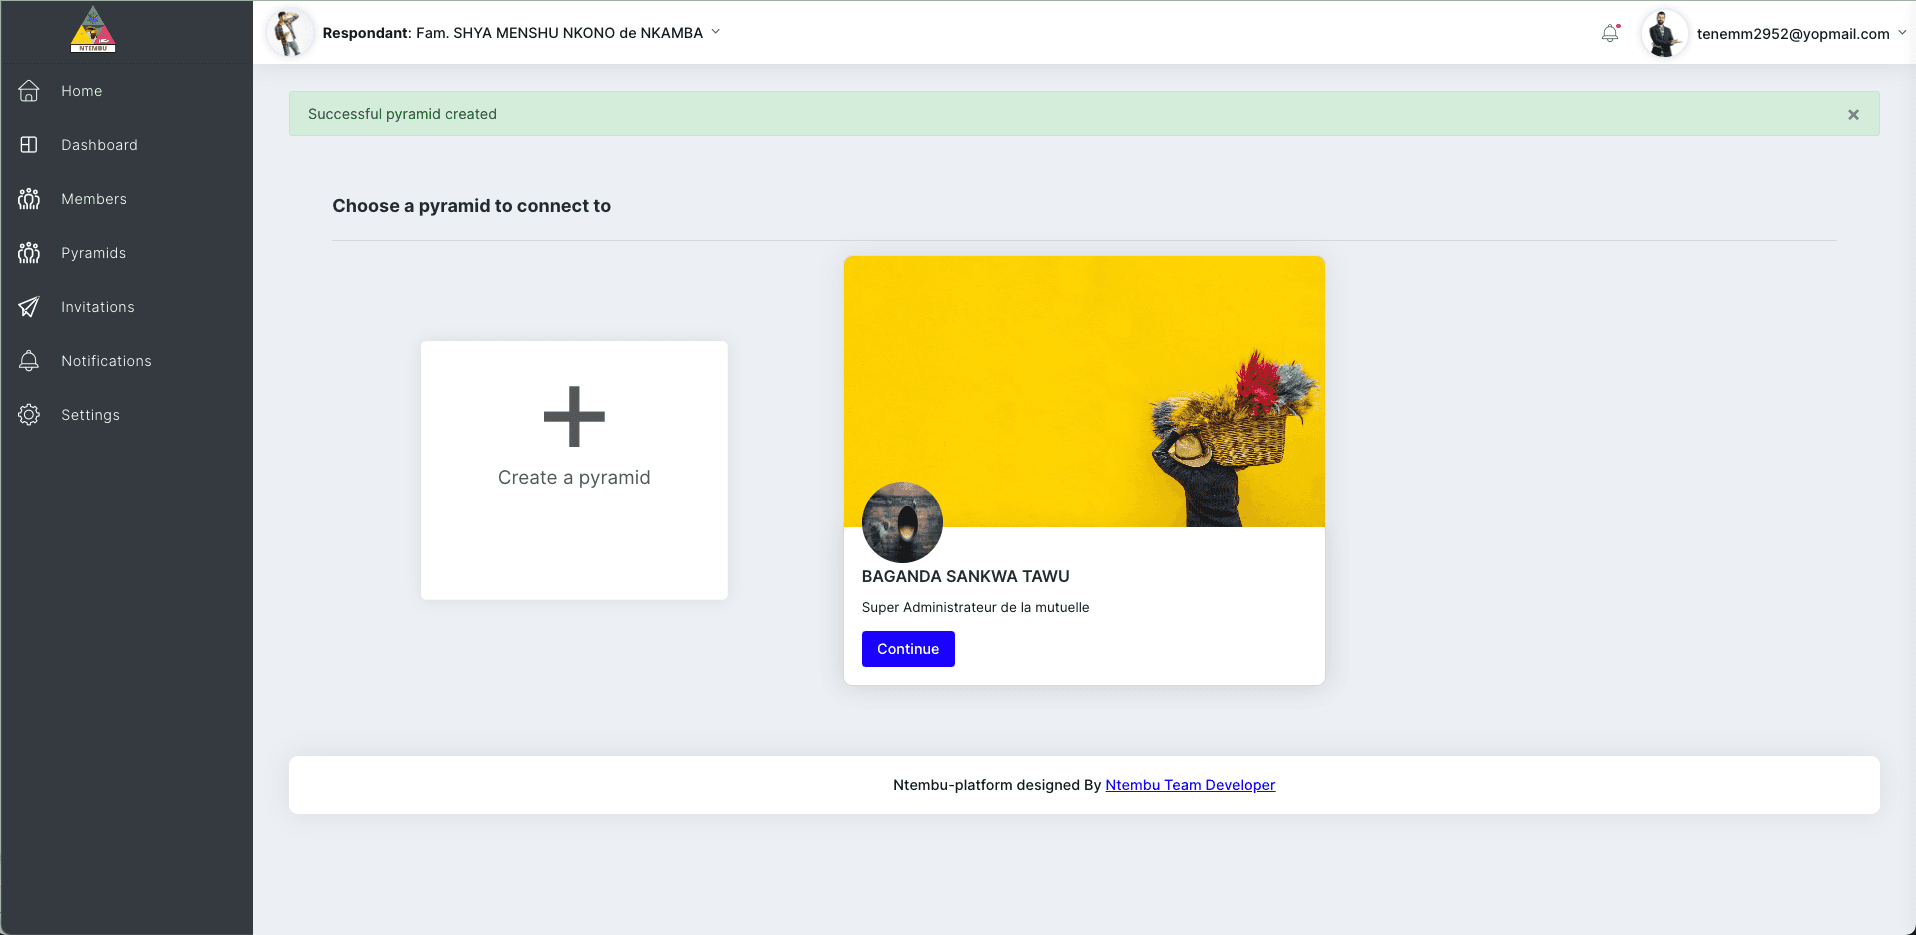This screenshot has height=935, width=1916.
Task: Click the BAGANDA SANKWA TAWU round avatar
Action: pos(902,522)
